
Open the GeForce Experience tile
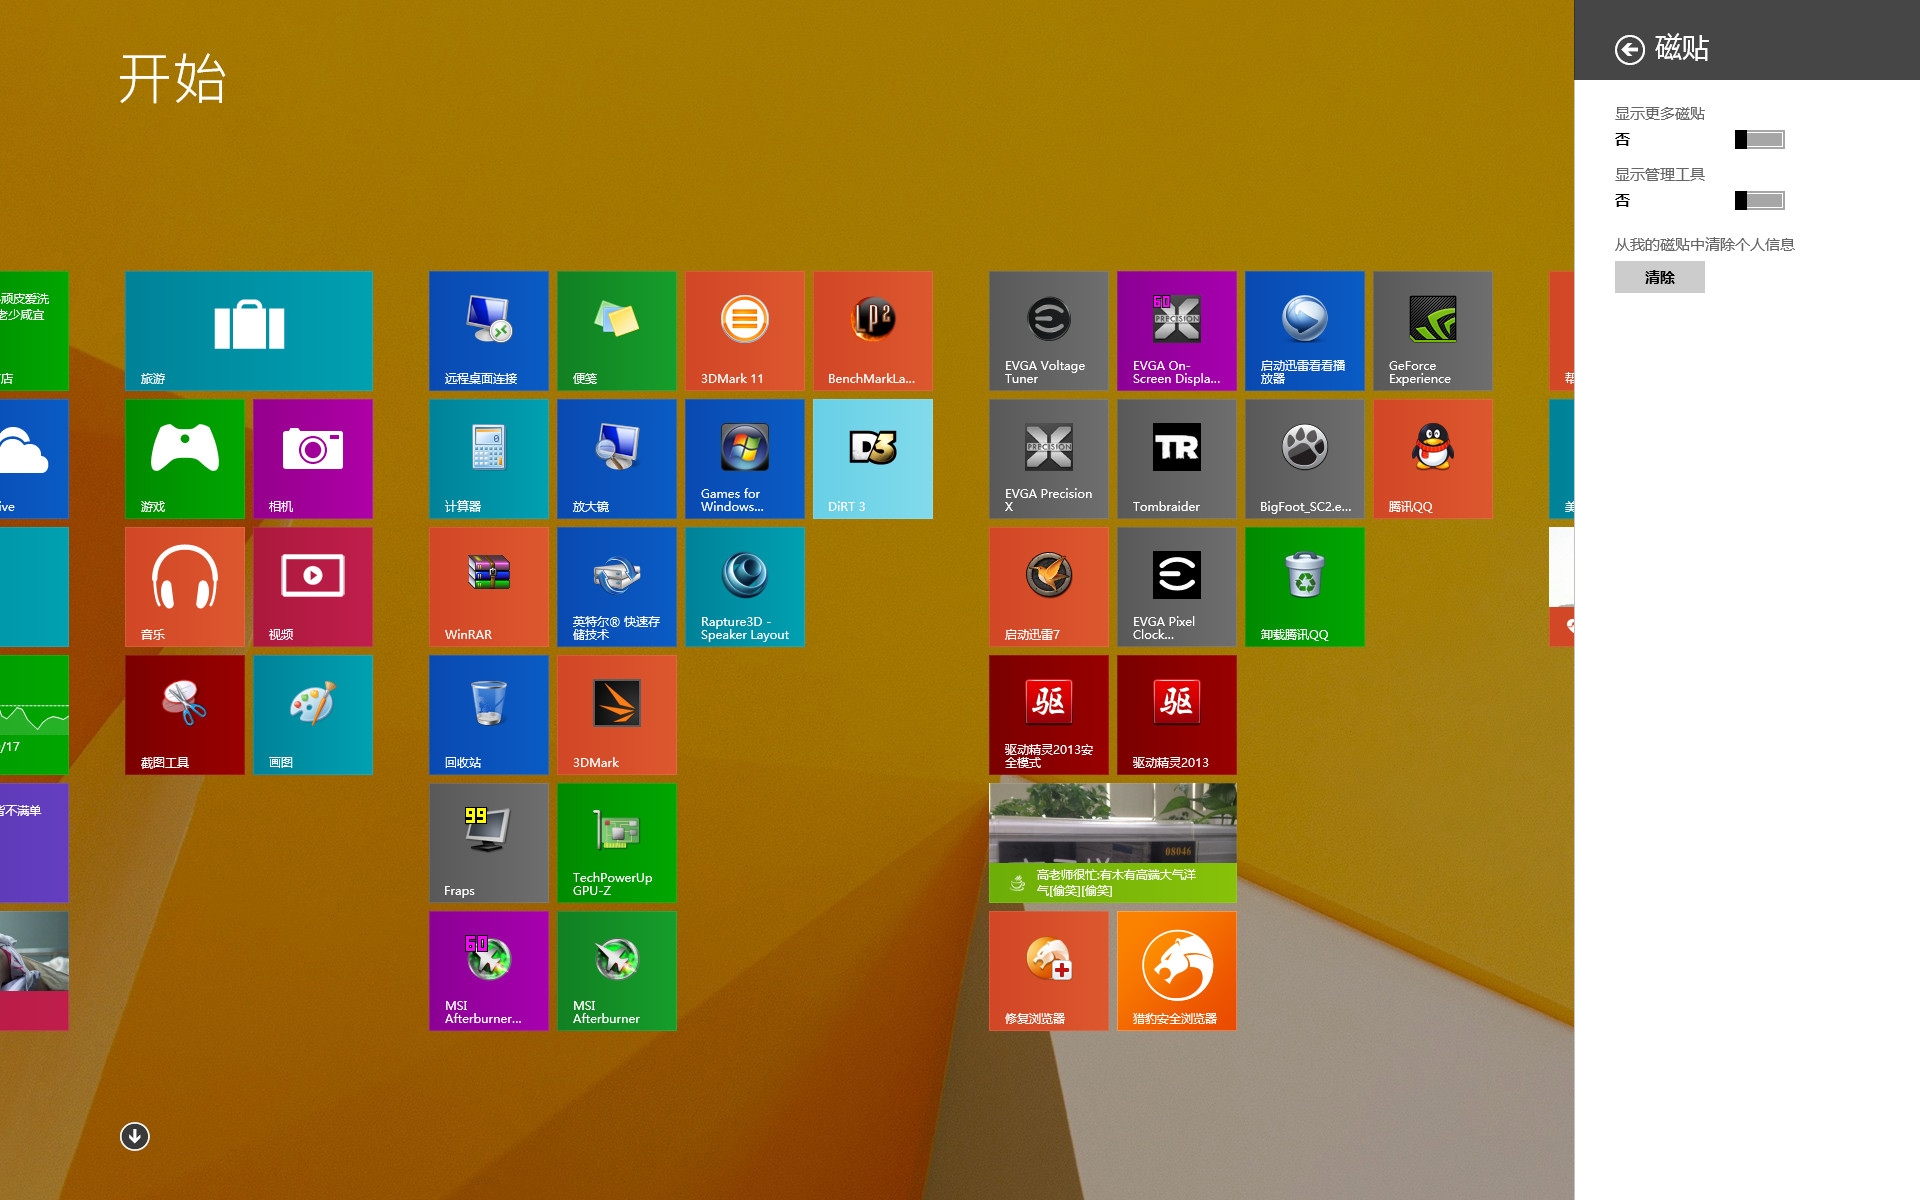pos(1432,330)
